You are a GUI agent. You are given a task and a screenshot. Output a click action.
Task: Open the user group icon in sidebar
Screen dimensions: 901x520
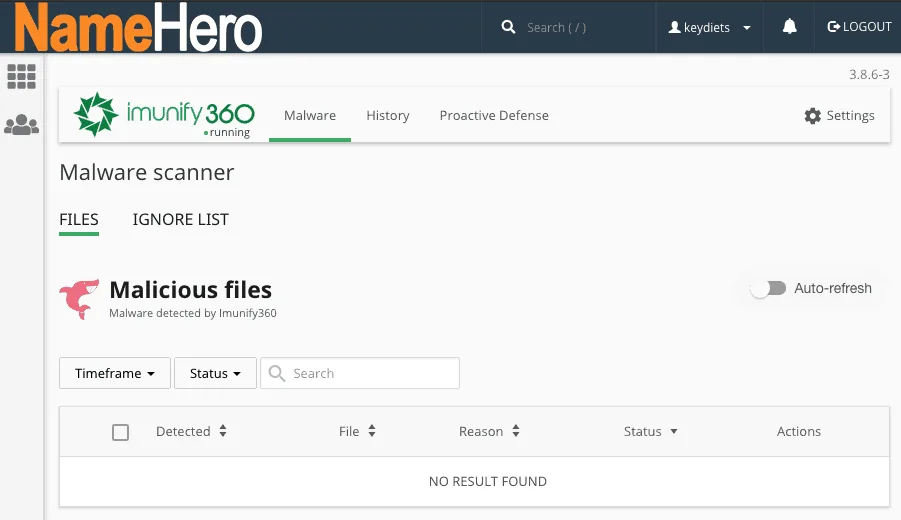[x=21, y=125]
